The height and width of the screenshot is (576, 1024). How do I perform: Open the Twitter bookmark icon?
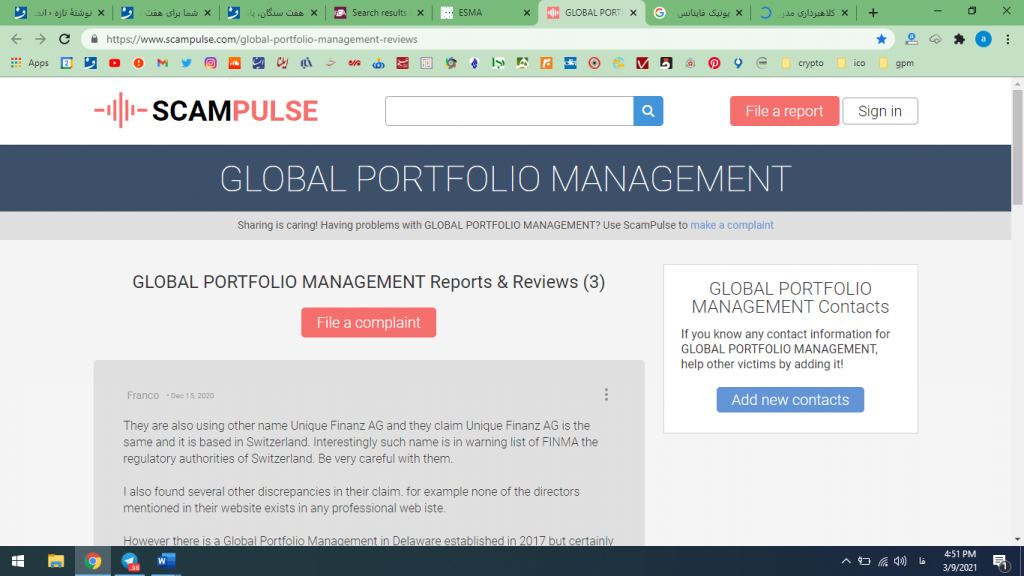click(x=186, y=63)
